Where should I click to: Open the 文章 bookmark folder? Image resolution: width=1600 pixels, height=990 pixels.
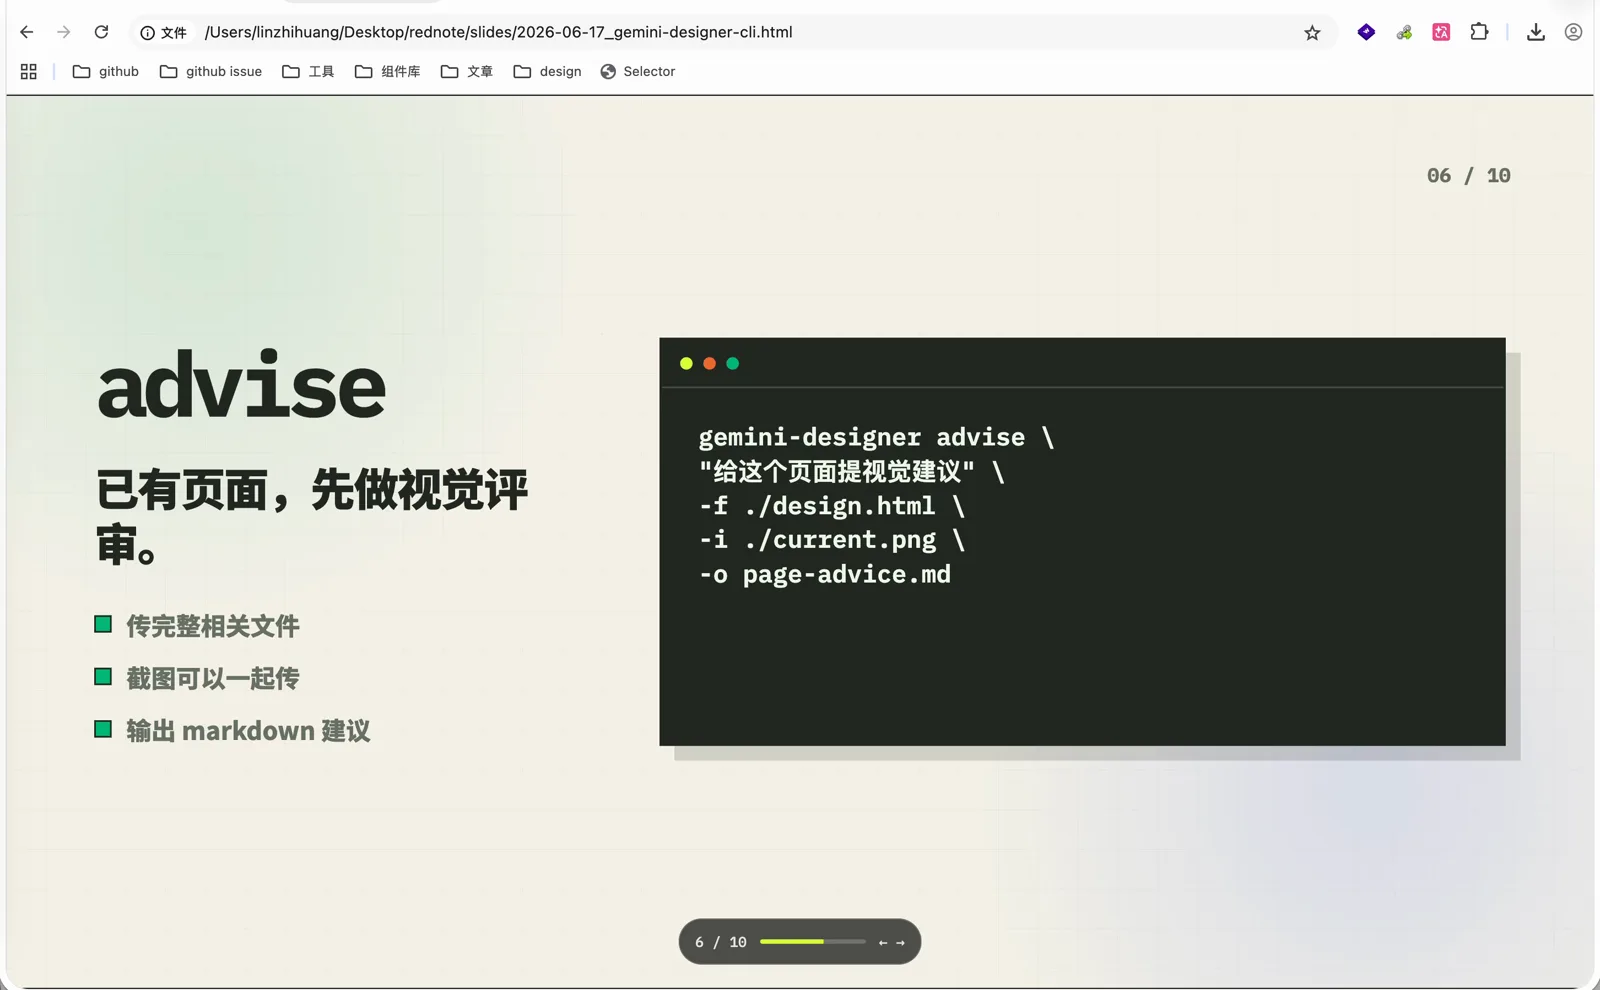click(467, 71)
